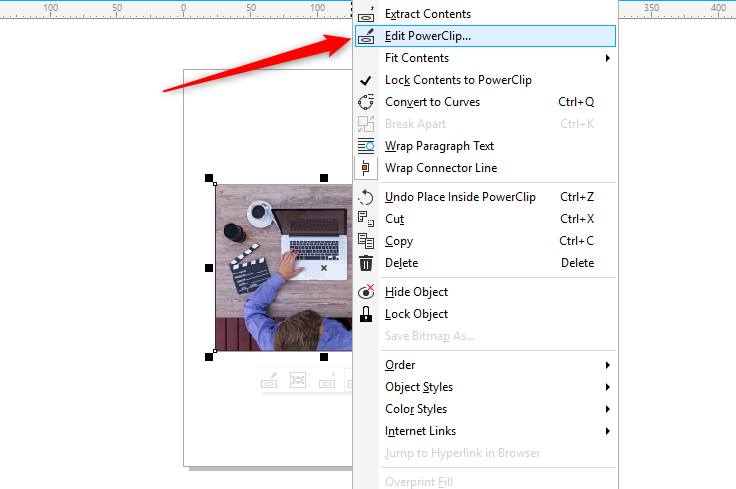The height and width of the screenshot is (489, 736).
Task: Click the Lock Object padlock icon
Action: pyautogui.click(x=366, y=314)
